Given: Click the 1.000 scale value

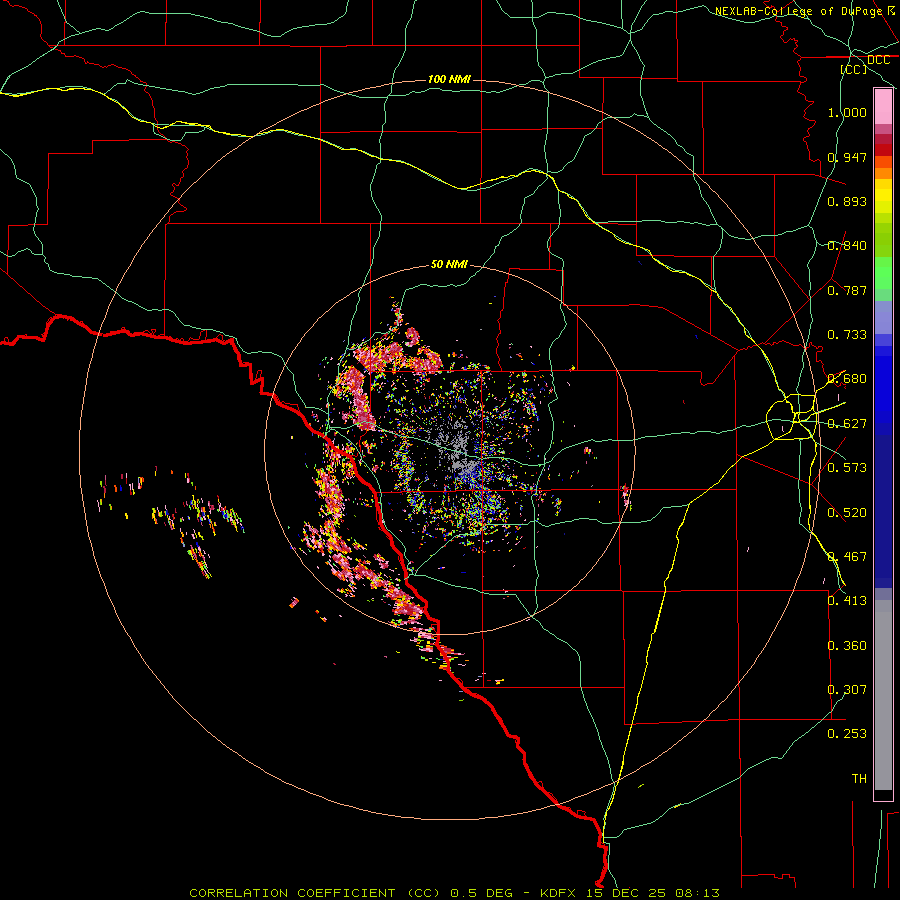Looking at the screenshot, I should (847, 112).
